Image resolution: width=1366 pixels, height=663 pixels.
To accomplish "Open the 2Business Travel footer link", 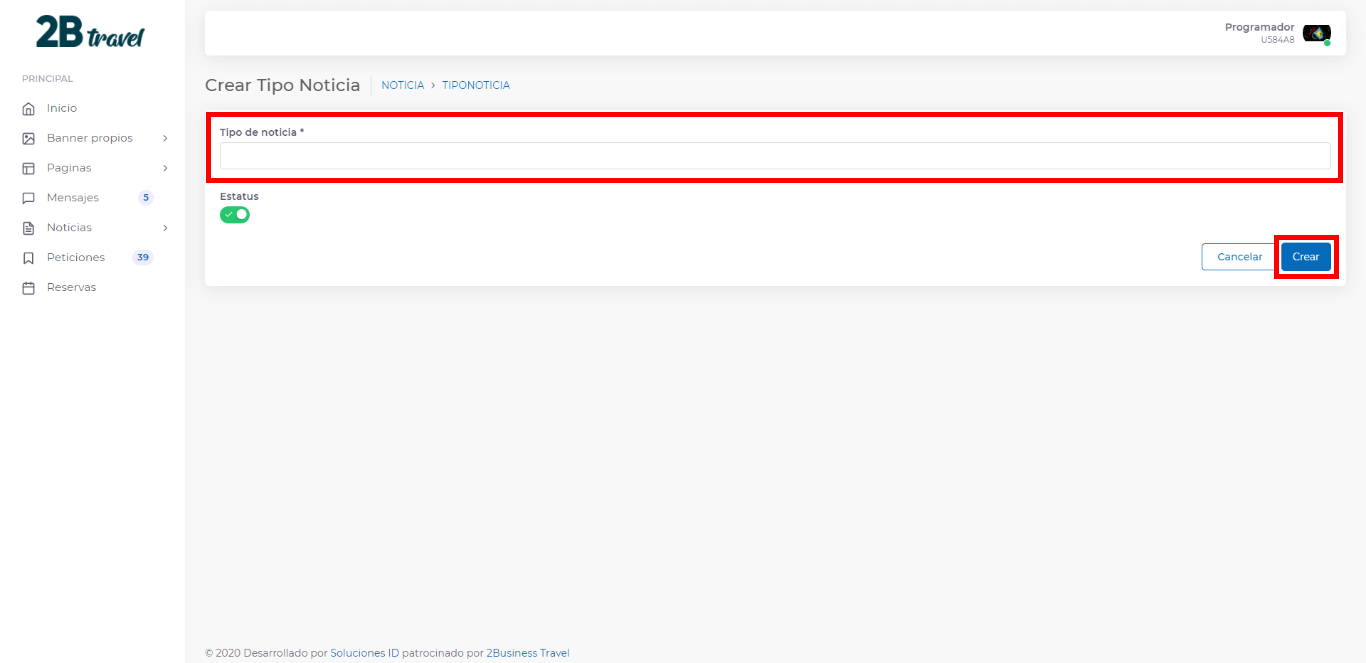I will click(x=528, y=653).
